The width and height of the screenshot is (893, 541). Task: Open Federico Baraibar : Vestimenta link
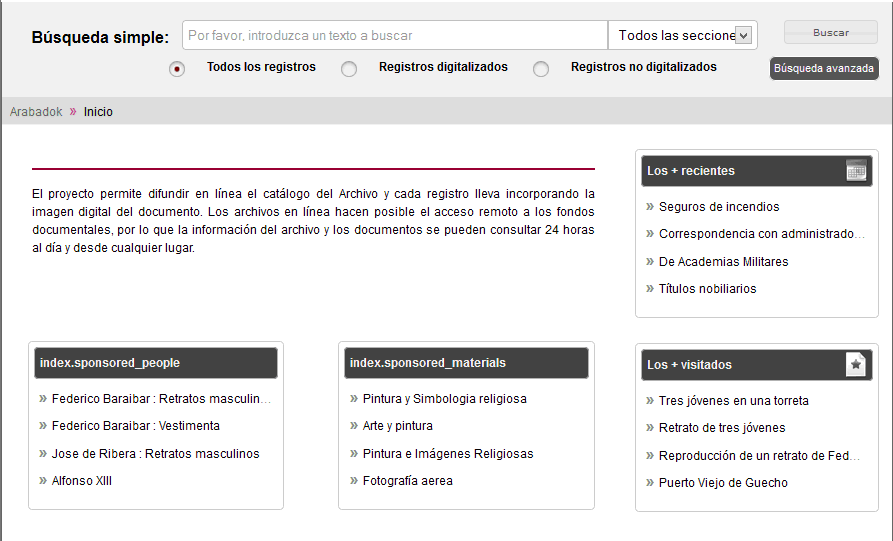[135, 426]
